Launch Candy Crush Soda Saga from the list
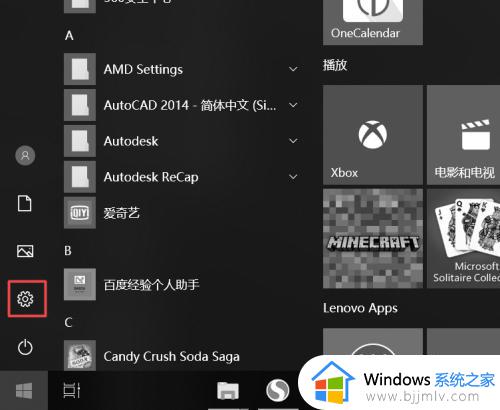This screenshot has width=500, height=410. pos(172,357)
